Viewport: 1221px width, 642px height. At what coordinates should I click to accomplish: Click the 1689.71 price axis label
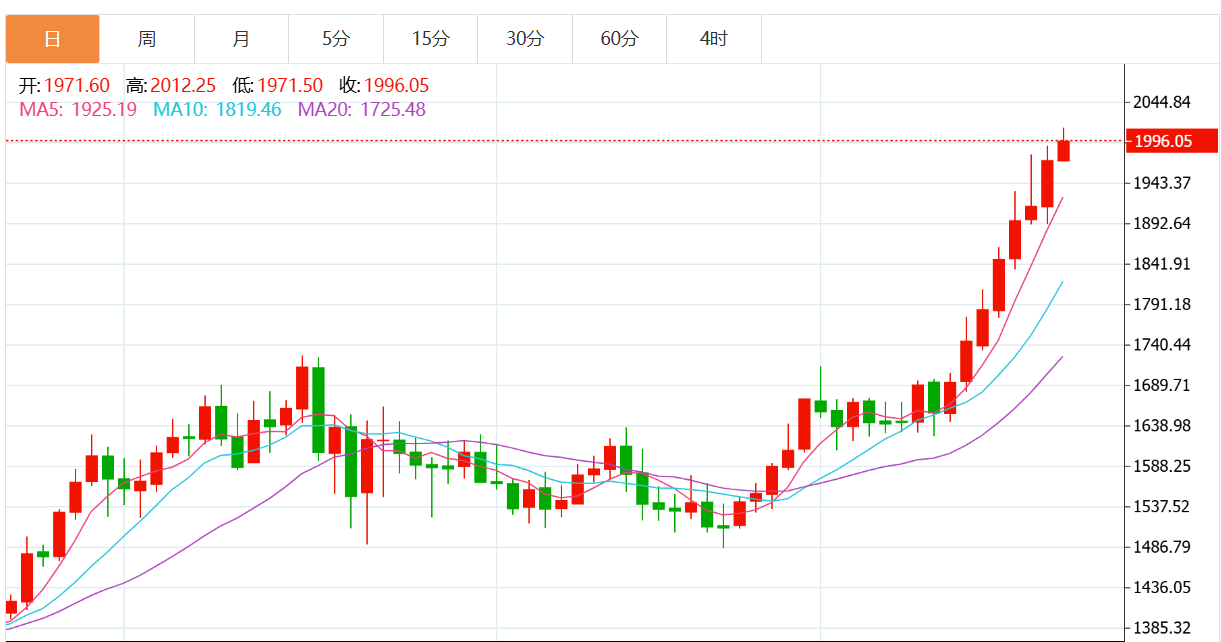tap(1162, 385)
